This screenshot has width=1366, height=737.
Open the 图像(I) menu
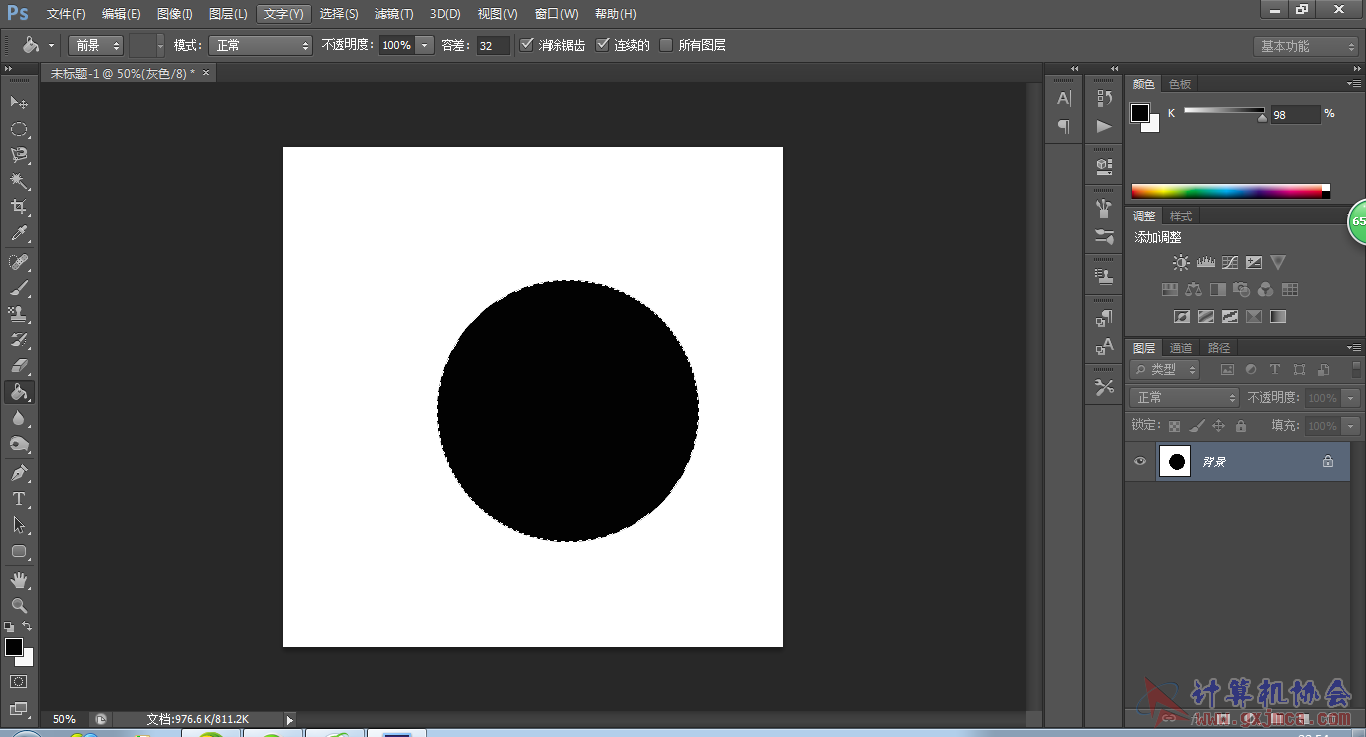coord(174,14)
